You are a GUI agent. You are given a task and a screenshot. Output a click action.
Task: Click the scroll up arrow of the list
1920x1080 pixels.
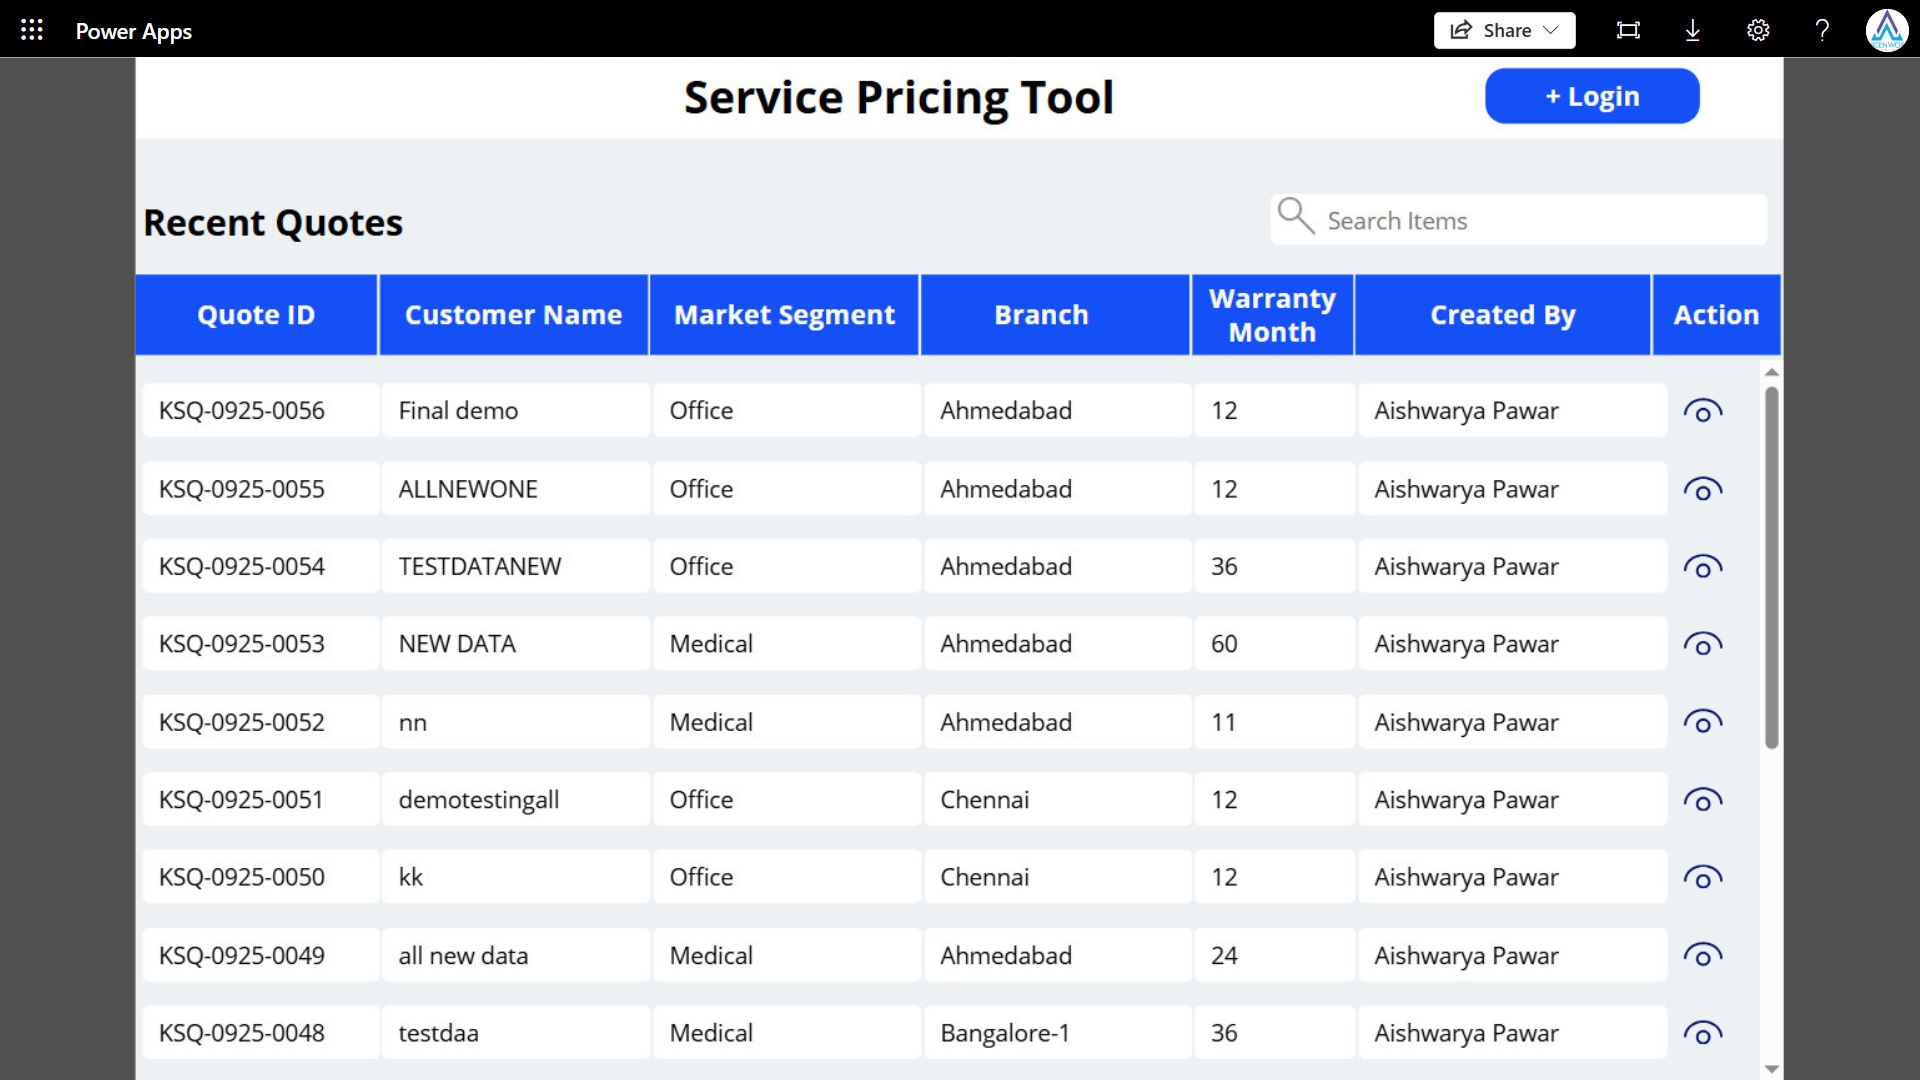[1771, 372]
